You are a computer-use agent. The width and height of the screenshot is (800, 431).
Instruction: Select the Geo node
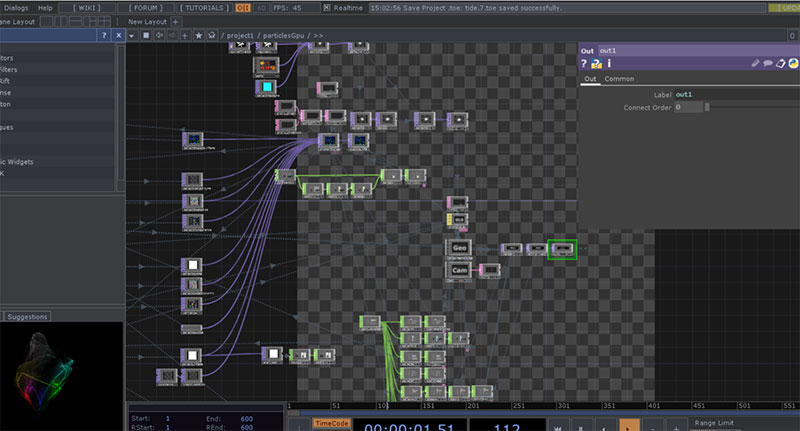coord(458,248)
